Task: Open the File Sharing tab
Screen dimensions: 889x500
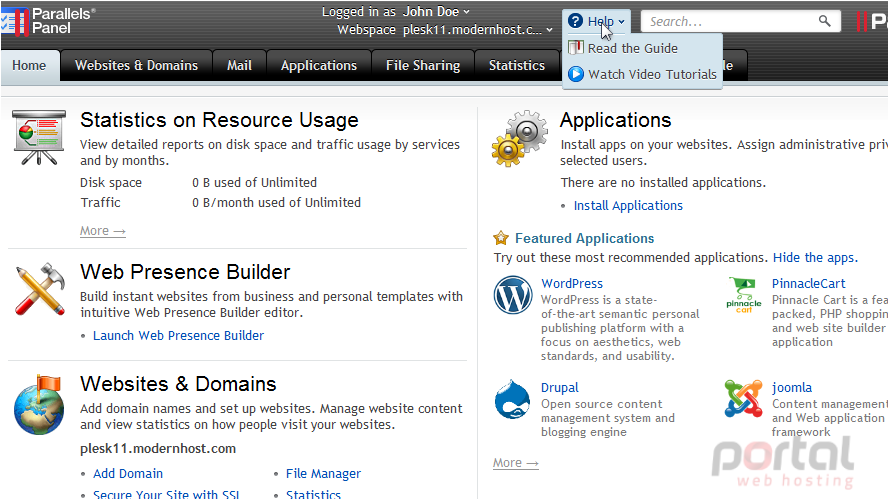Action: pos(423,65)
